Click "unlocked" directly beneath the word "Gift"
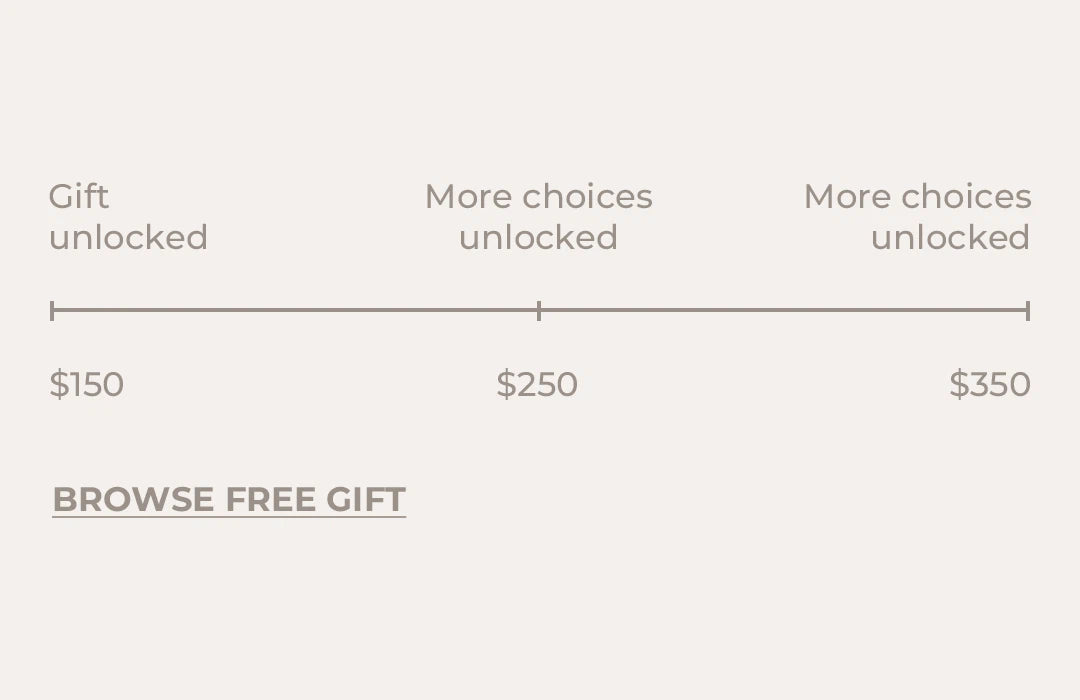The width and height of the screenshot is (1080, 700). click(x=128, y=238)
